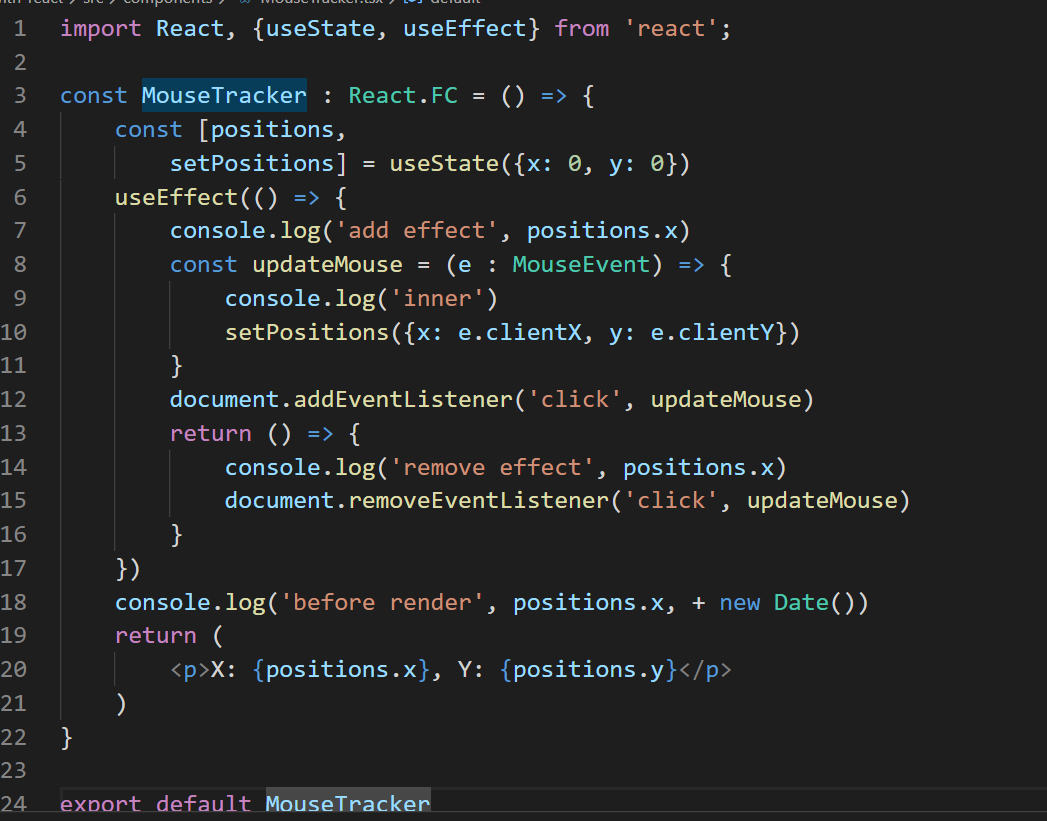Screen dimensions: 1047x821
Task: Click the 'import' keyword on line 1
Action: [100, 29]
